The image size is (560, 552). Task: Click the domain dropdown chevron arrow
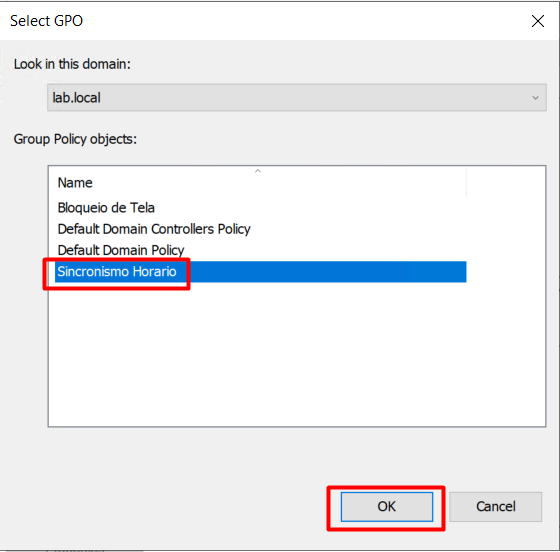click(535, 98)
